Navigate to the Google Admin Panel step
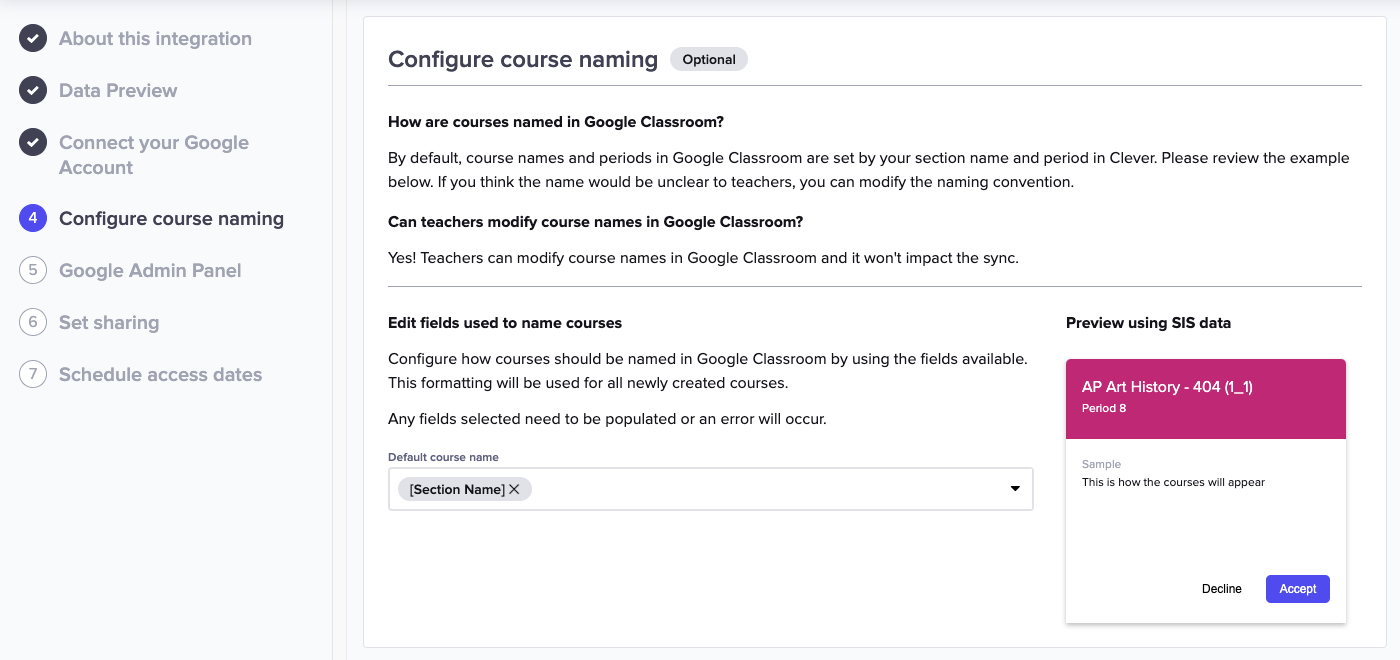1400x660 pixels. coord(151,270)
